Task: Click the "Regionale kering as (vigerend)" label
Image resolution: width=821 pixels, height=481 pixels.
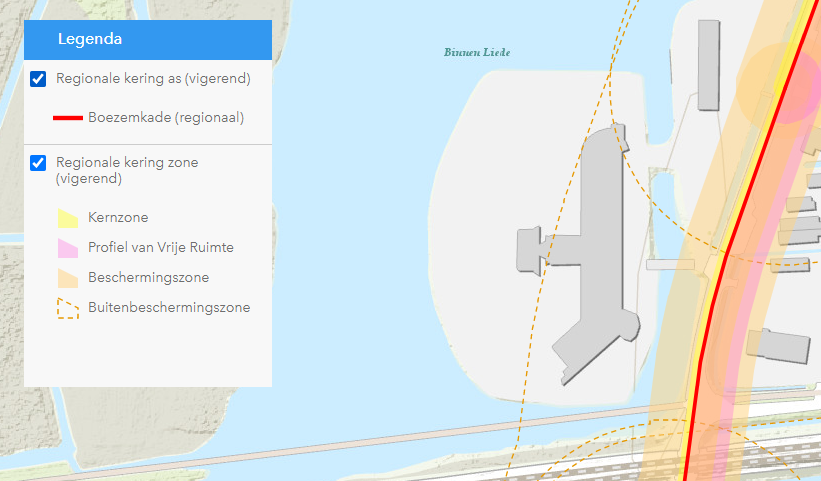Action: pyautogui.click(x=153, y=79)
